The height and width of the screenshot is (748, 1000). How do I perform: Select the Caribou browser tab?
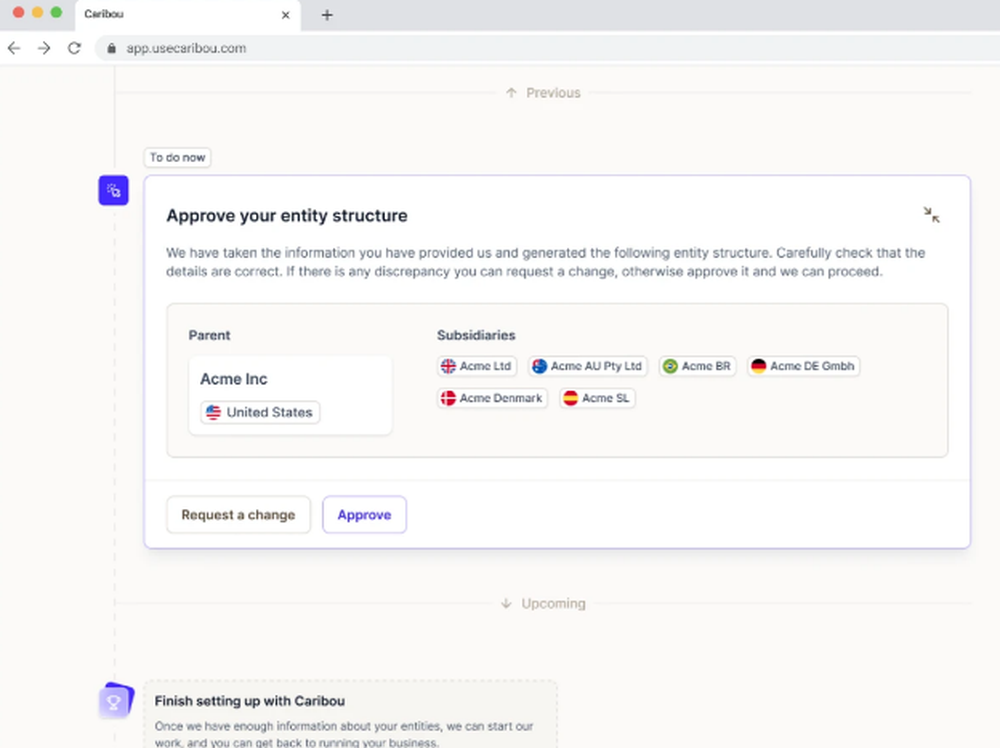tap(170, 15)
